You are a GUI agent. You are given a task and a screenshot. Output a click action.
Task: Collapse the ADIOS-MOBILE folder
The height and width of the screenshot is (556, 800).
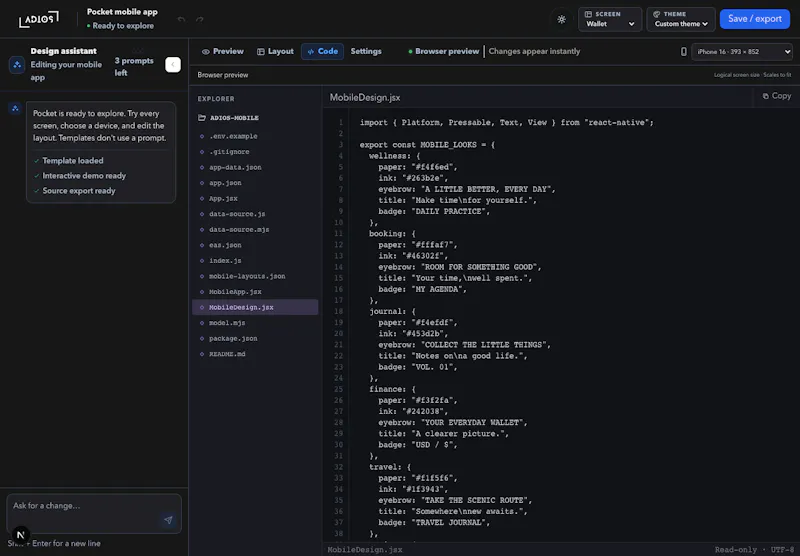[228, 118]
